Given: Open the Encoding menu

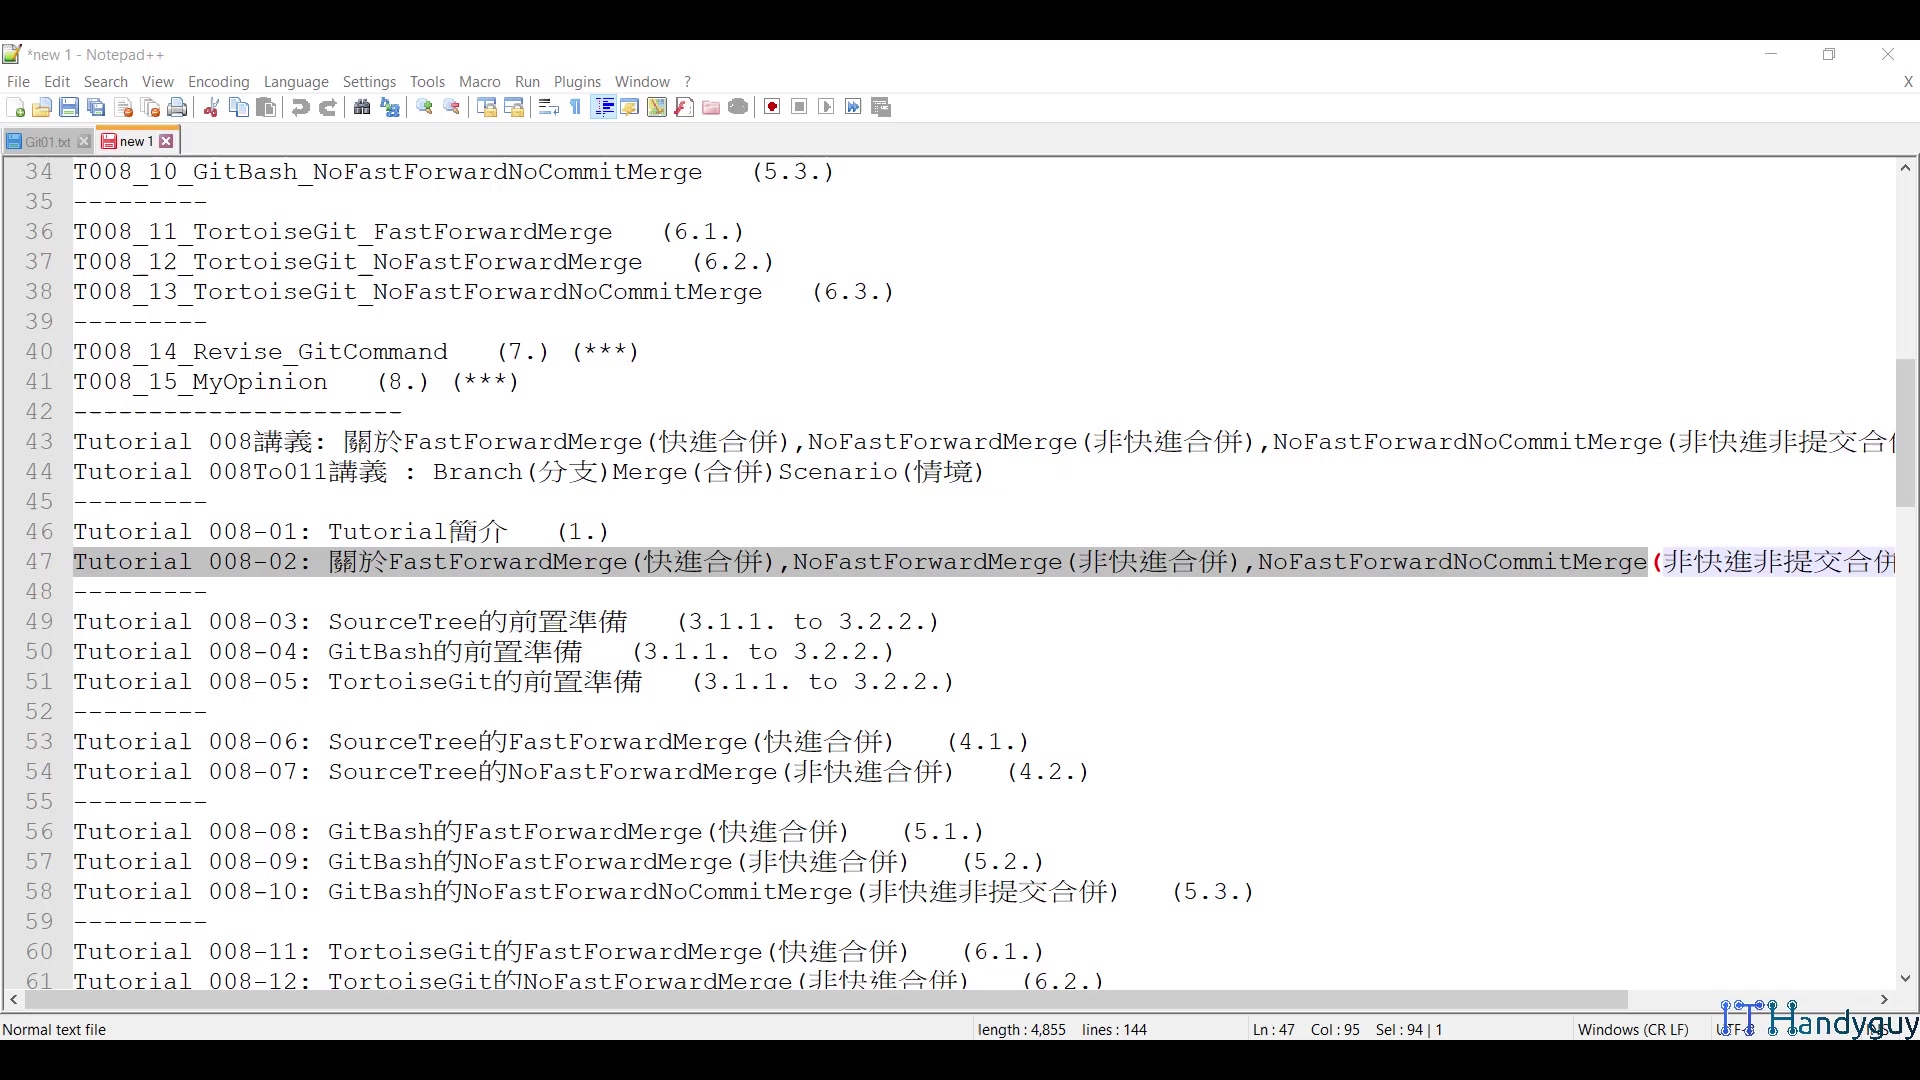Looking at the screenshot, I should pos(218,82).
